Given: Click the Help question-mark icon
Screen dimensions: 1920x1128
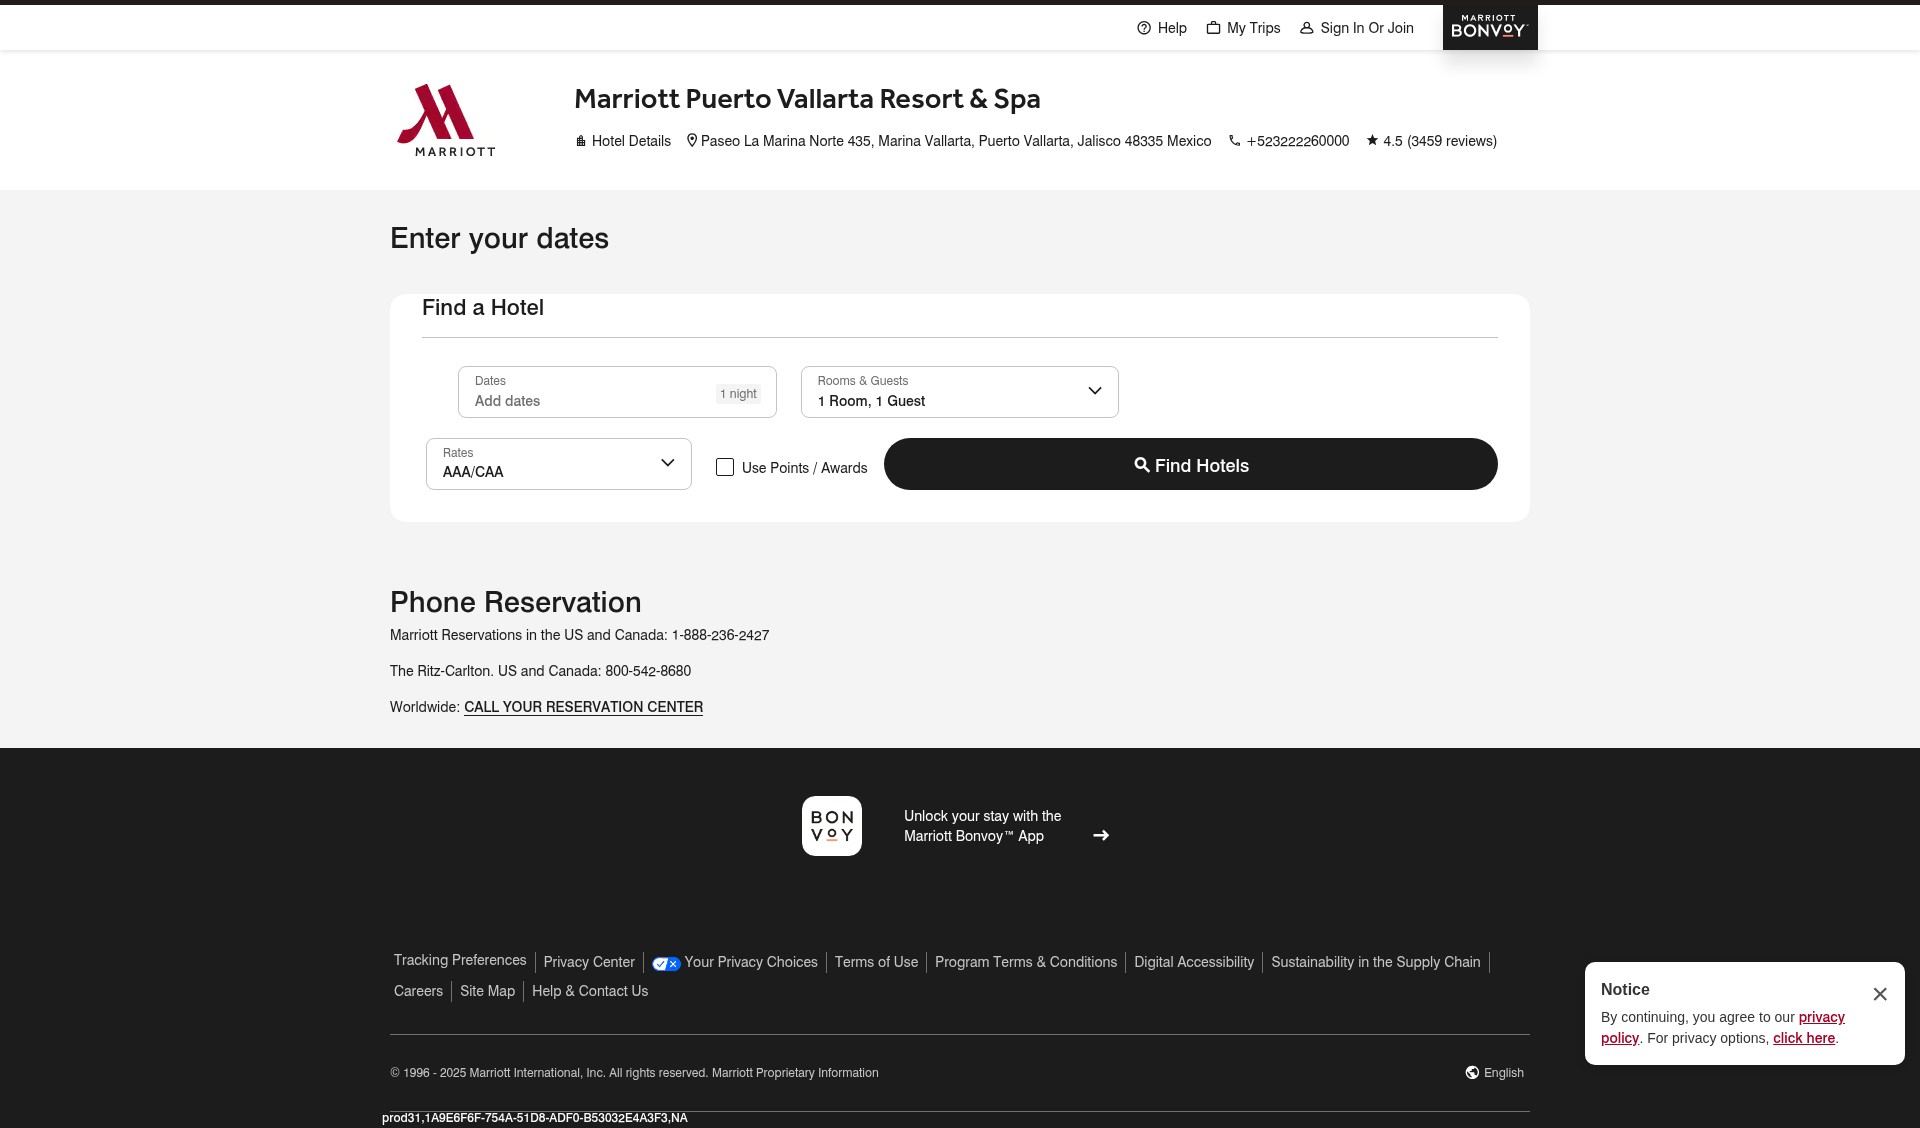Looking at the screenshot, I should click(1144, 28).
